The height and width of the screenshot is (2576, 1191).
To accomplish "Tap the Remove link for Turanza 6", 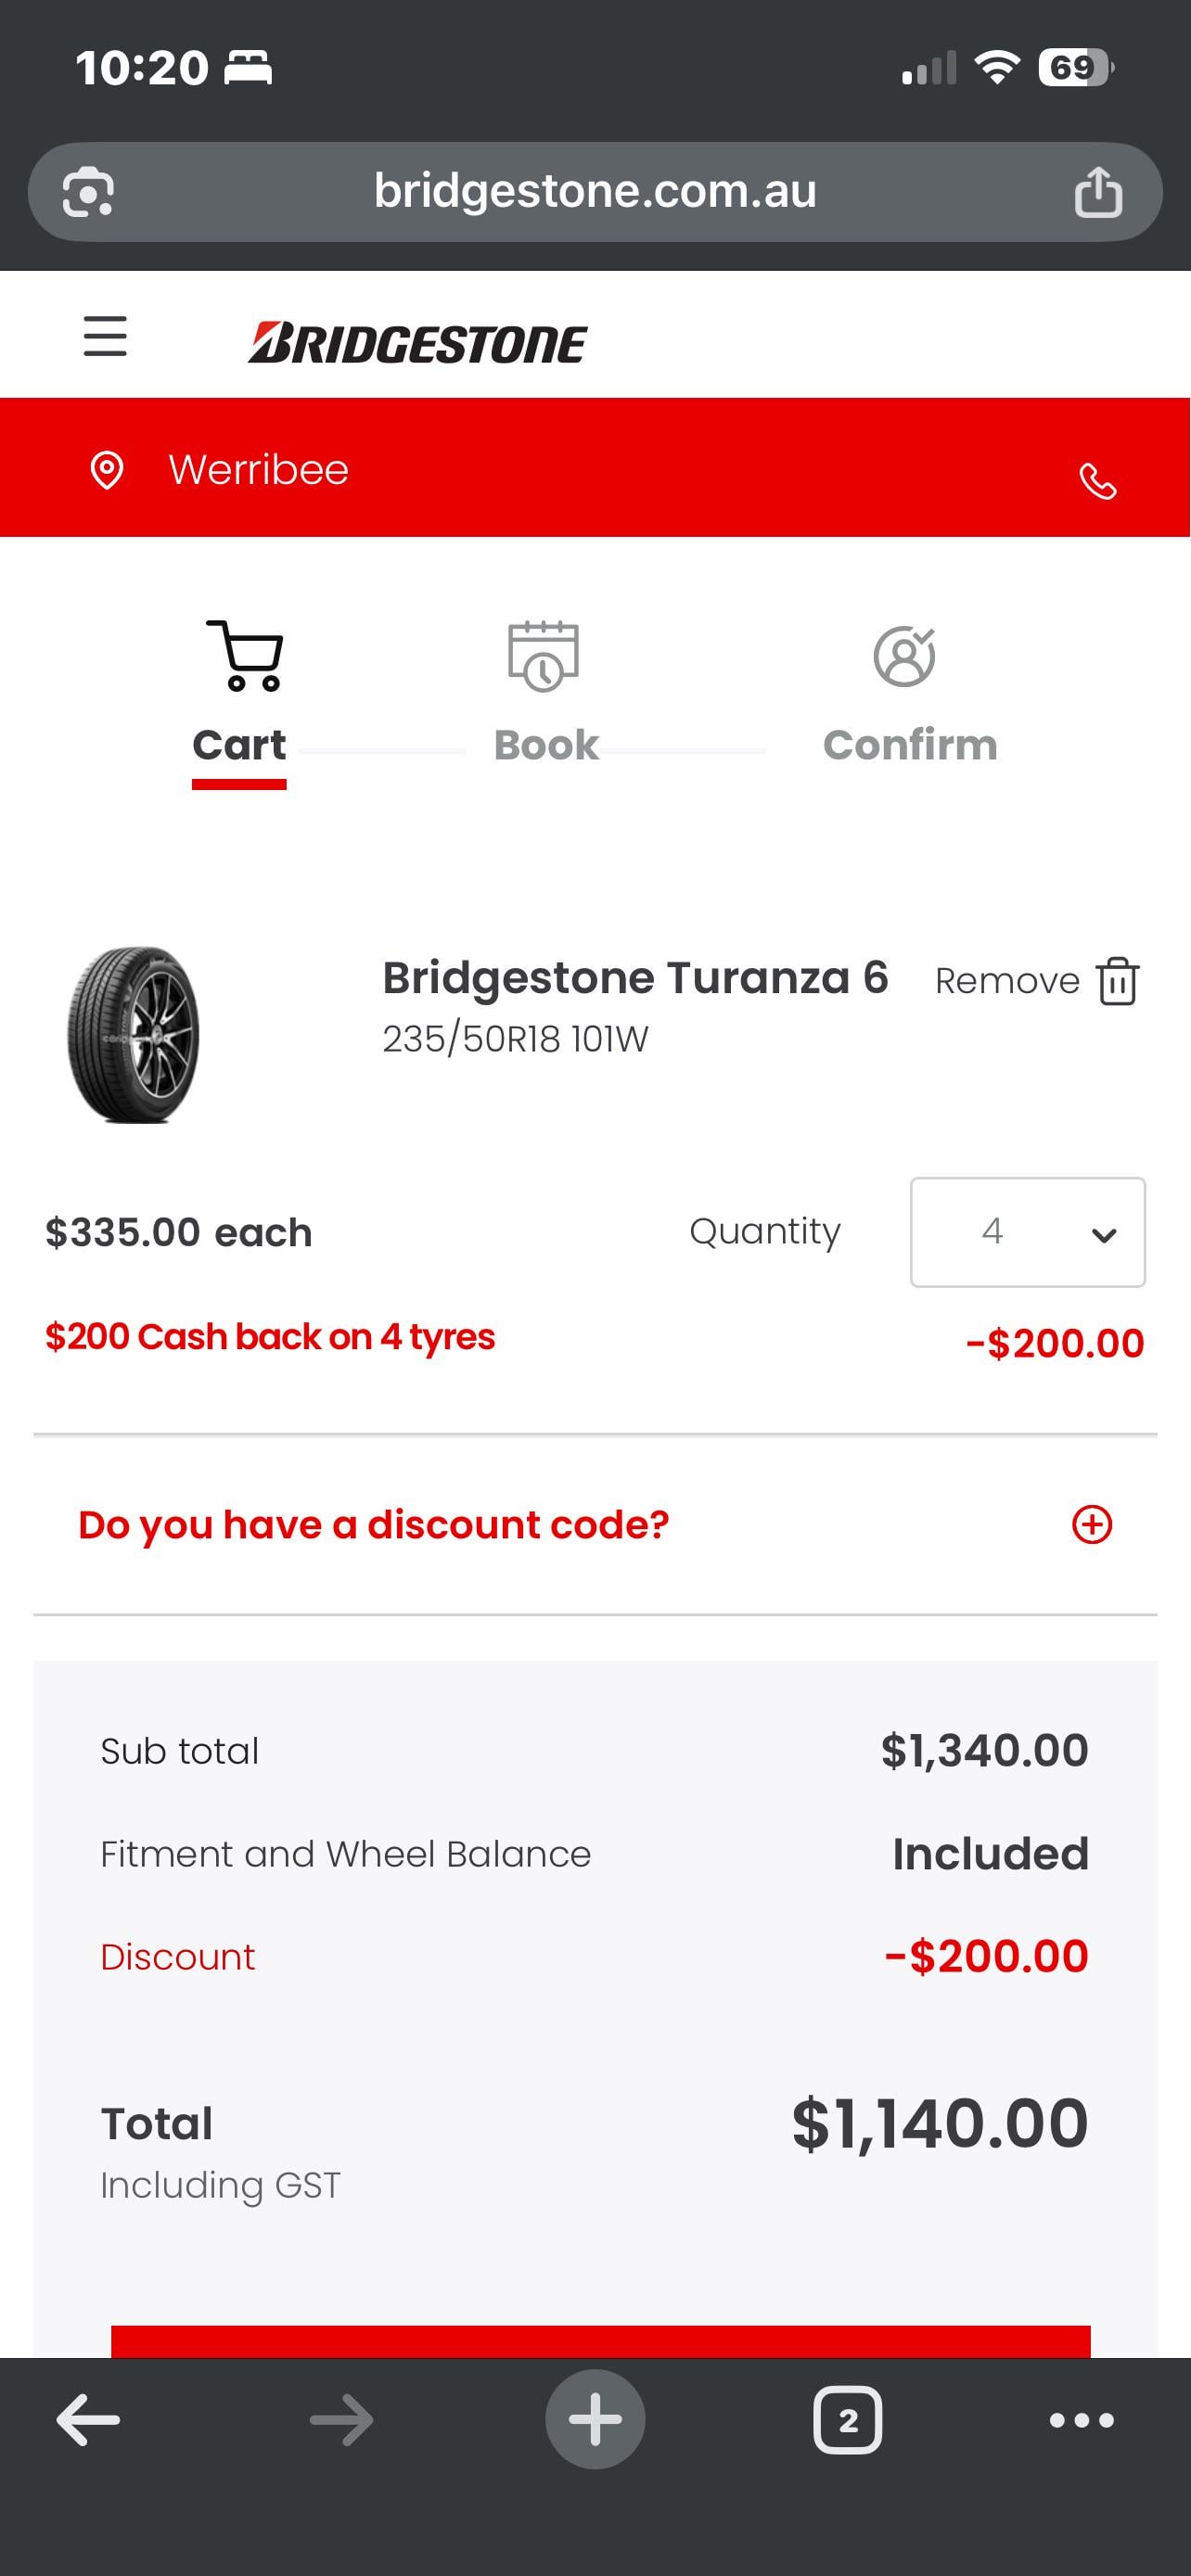I will point(1006,981).
